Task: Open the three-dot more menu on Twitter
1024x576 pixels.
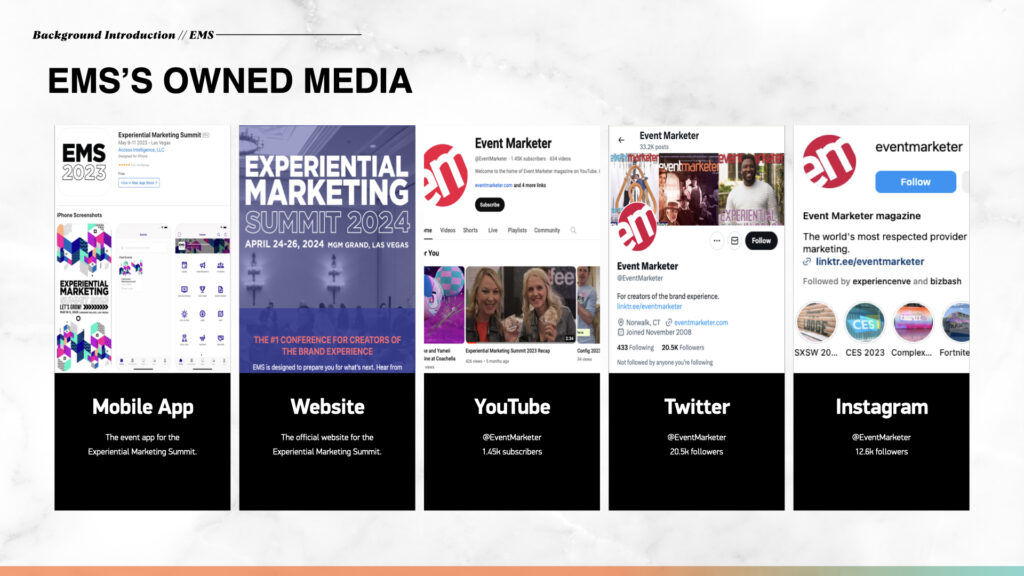Action: tap(716, 241)
